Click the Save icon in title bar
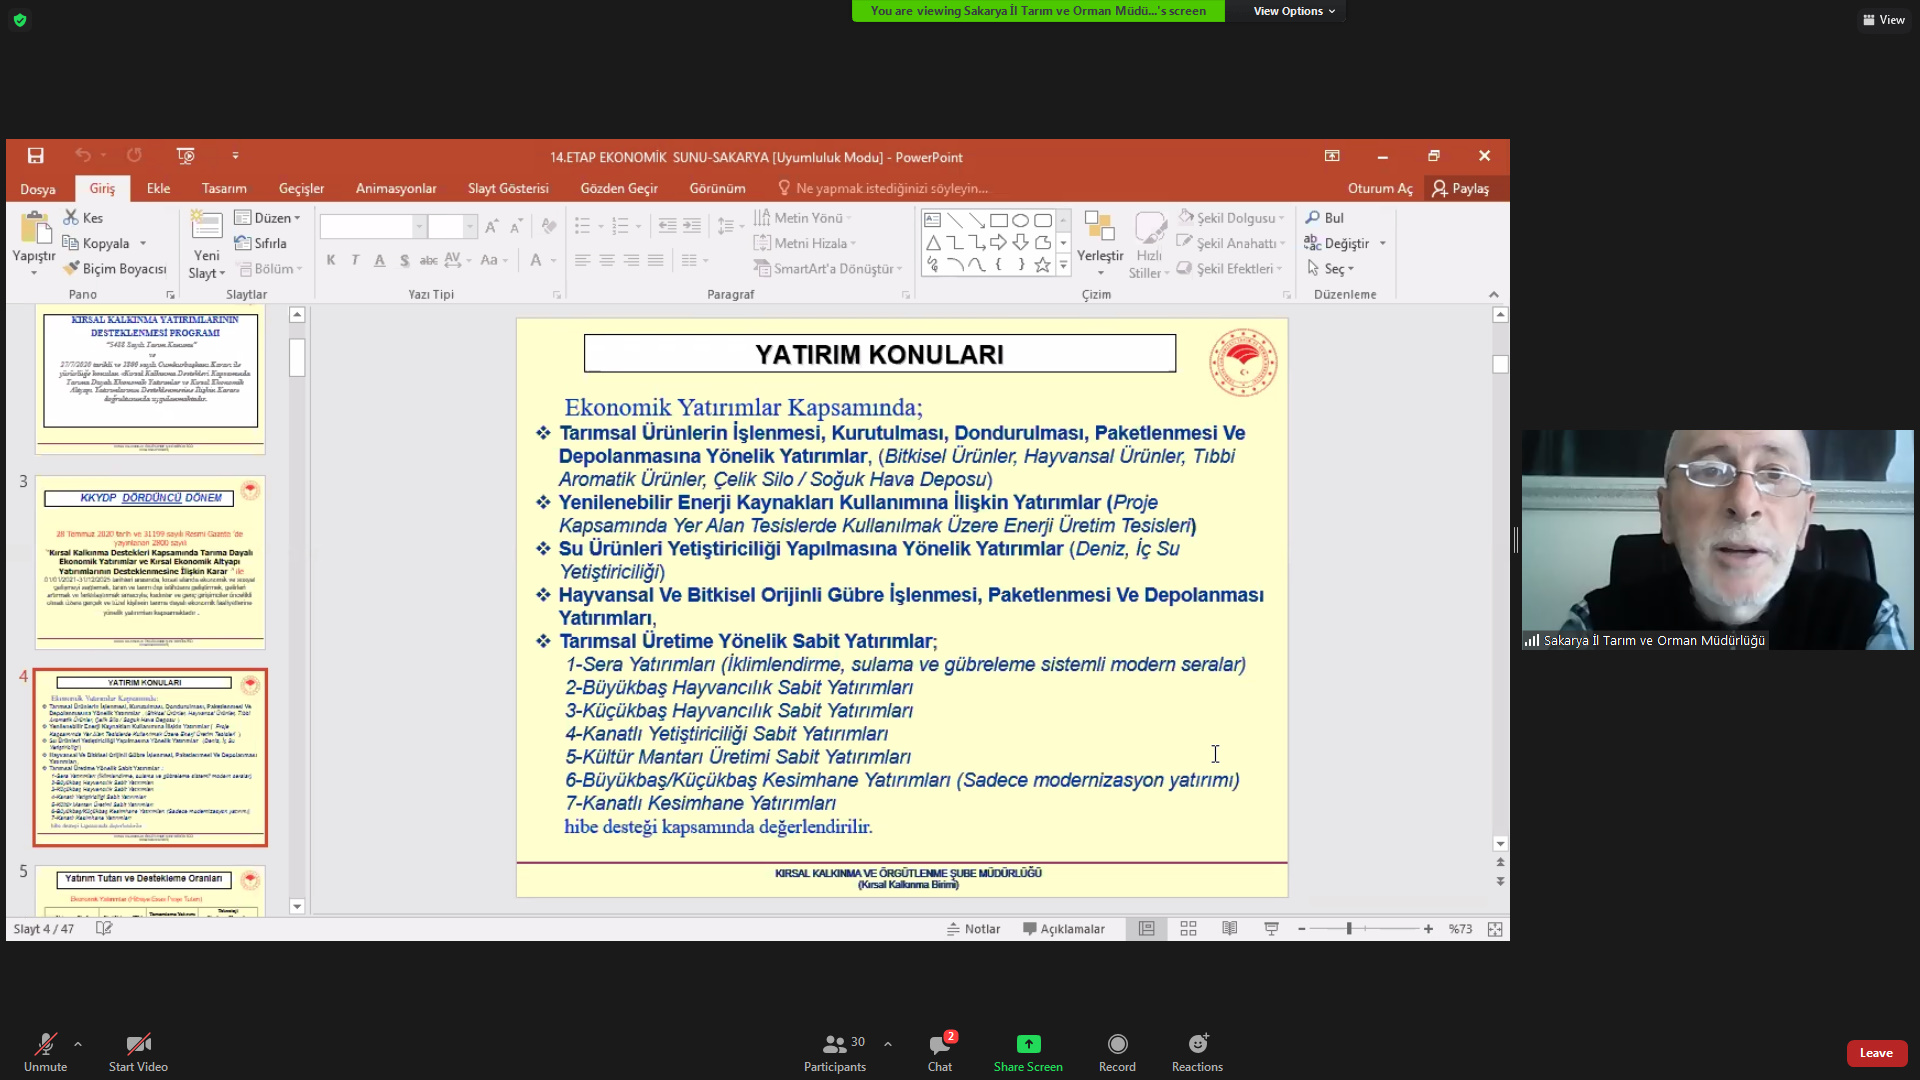 [x=35, y=156]
